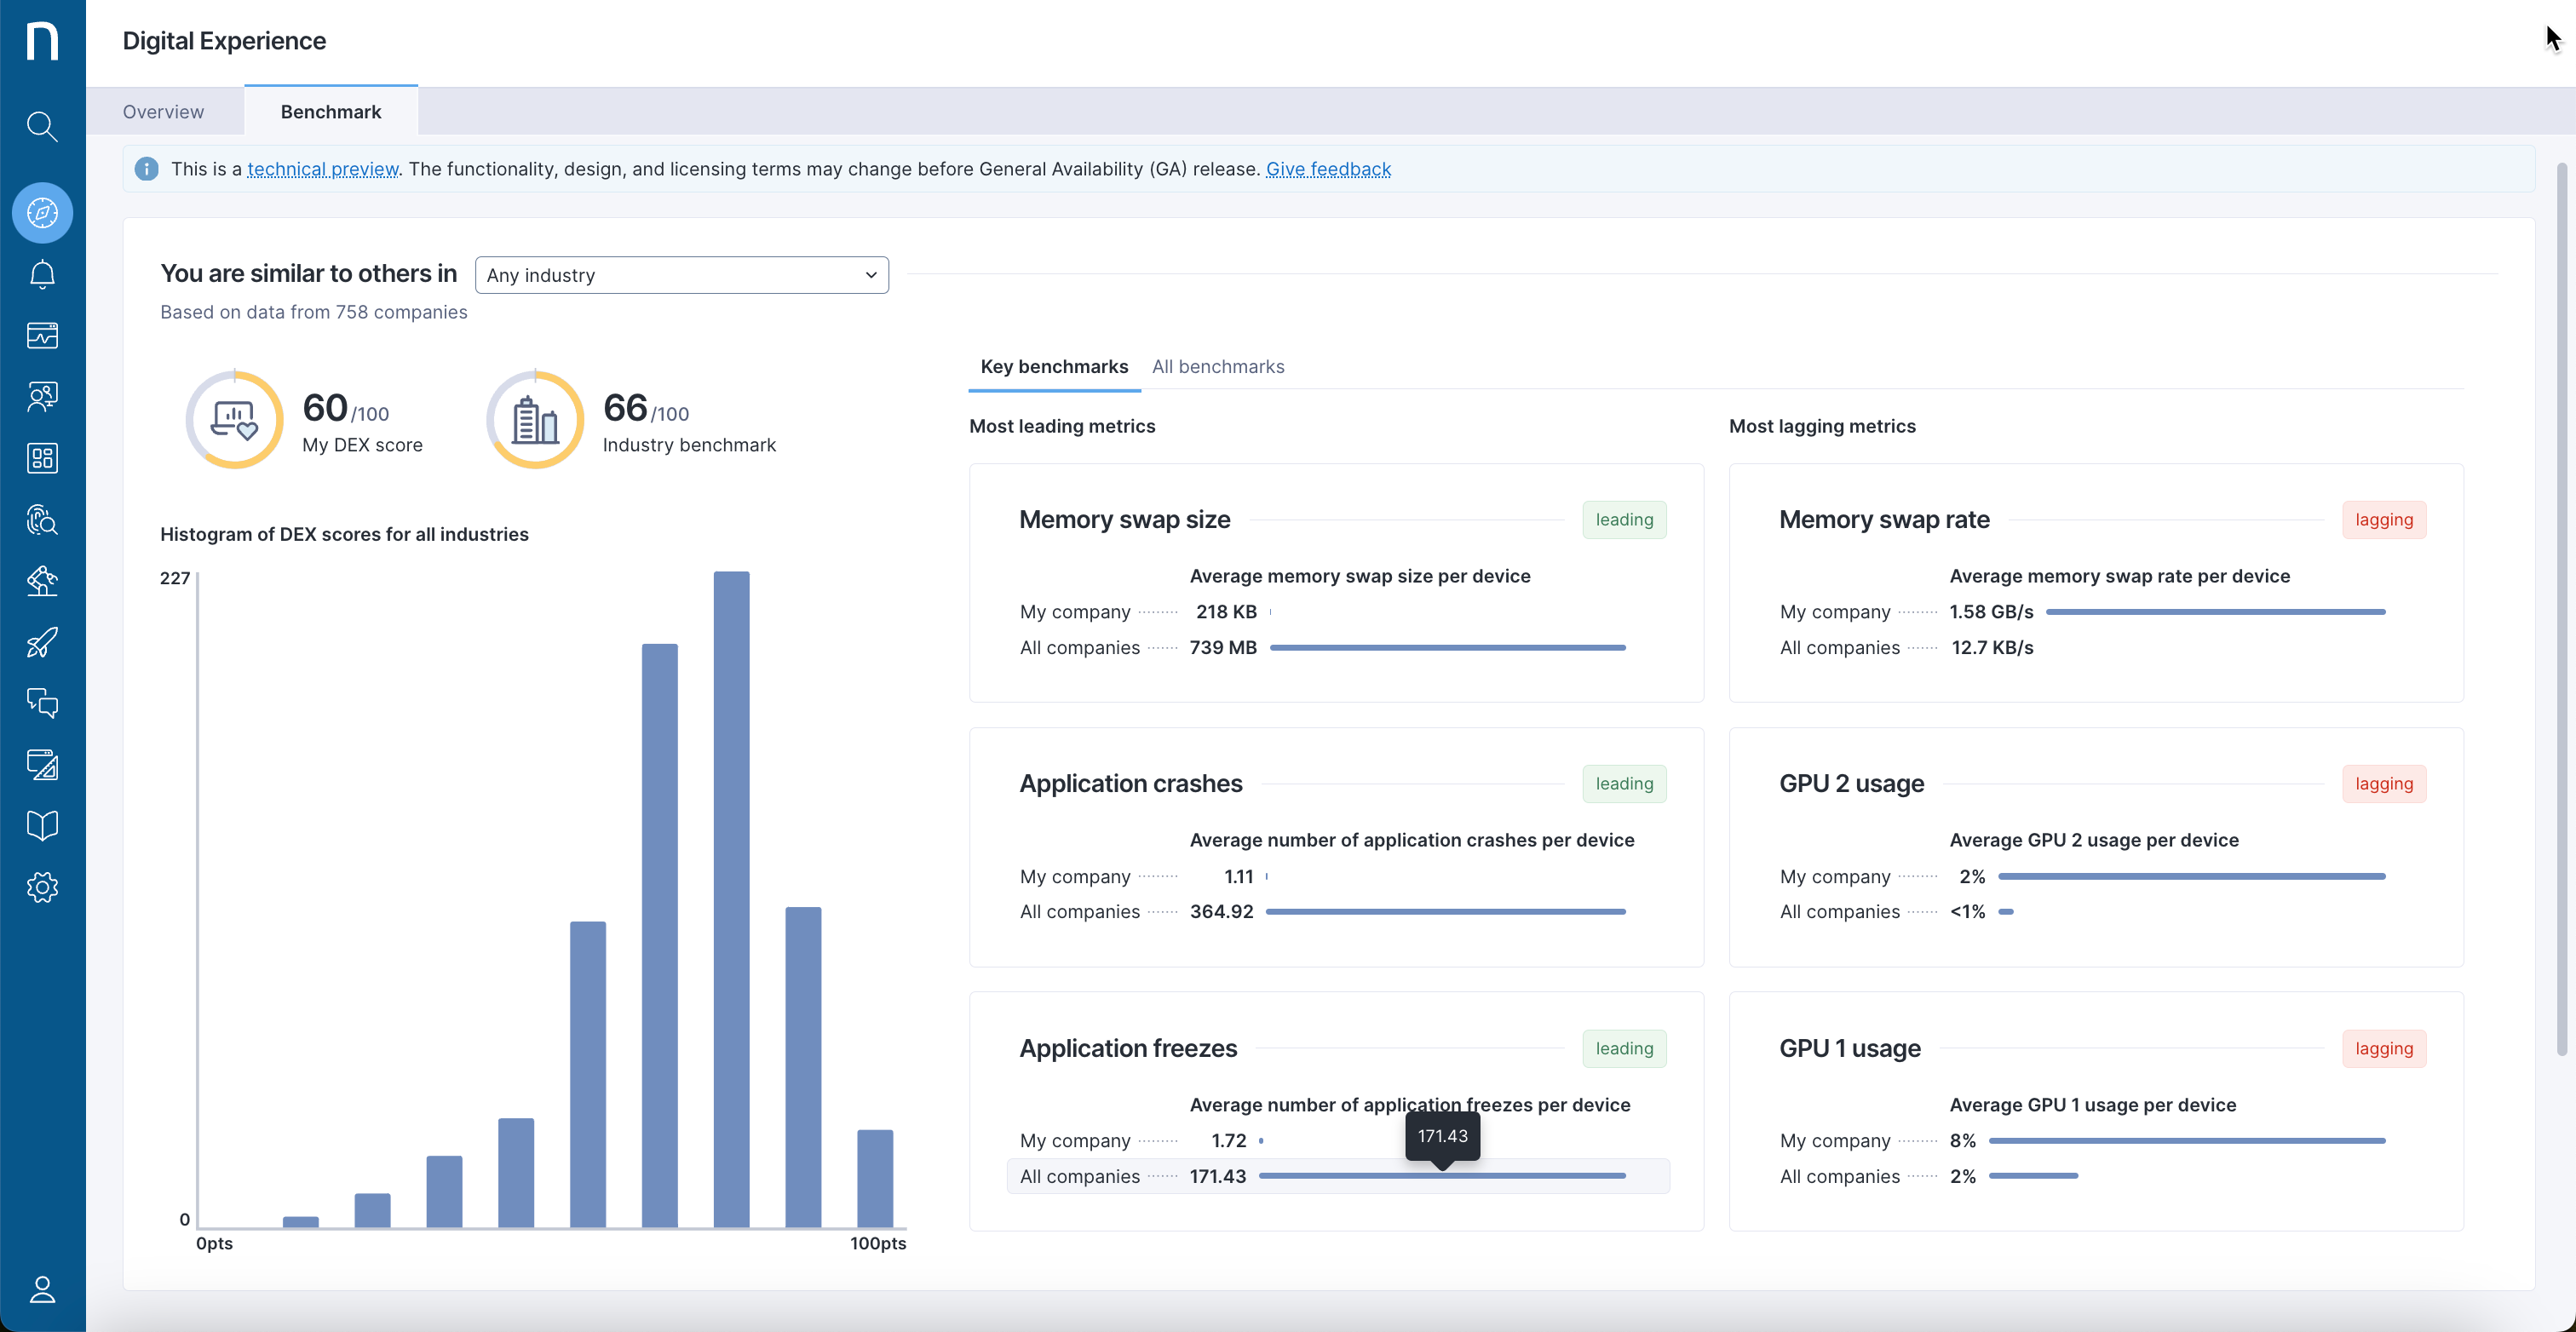Open alerts via the bell icon
Image resolution: width=2576 pixels, height=1332 pixels.
pos(42,274)
